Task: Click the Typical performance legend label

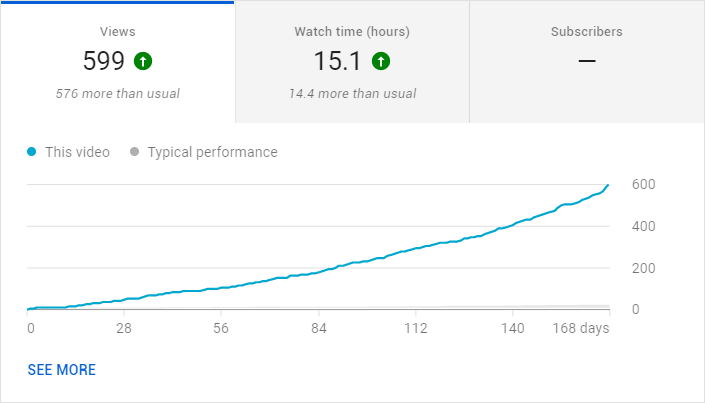Action: tap(213, 152)
